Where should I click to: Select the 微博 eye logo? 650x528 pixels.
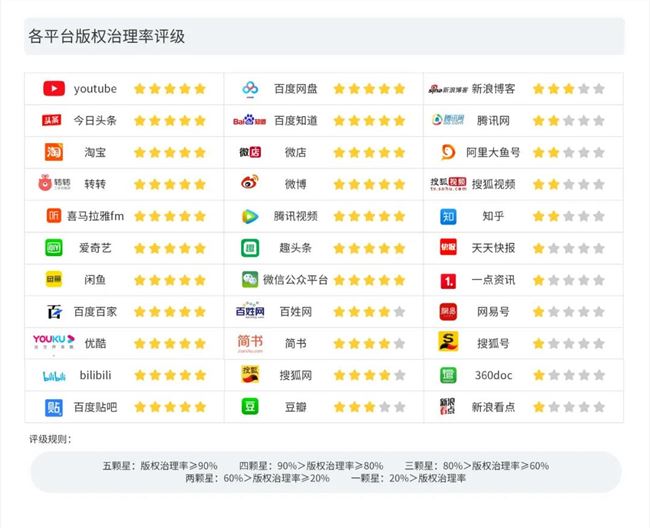(x=250, y=182)
